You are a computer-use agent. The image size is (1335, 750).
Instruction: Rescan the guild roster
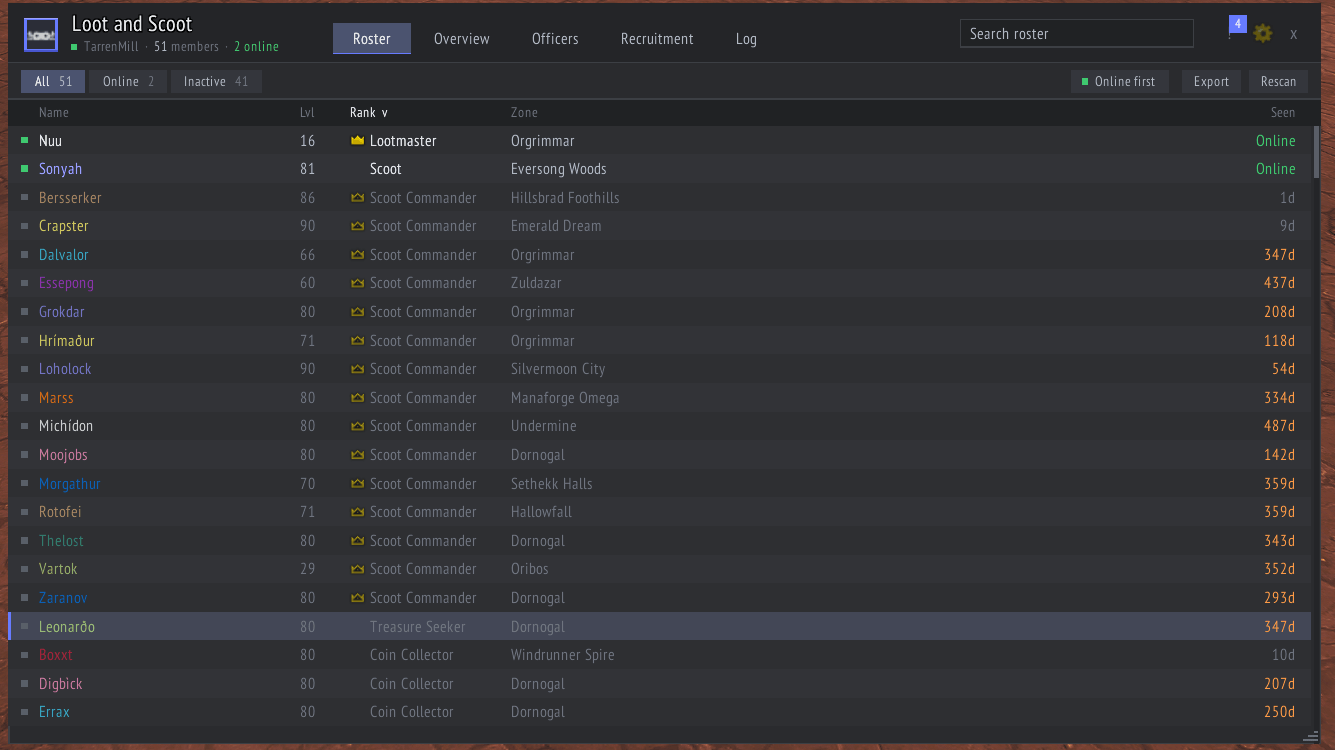pos(1278,82)
